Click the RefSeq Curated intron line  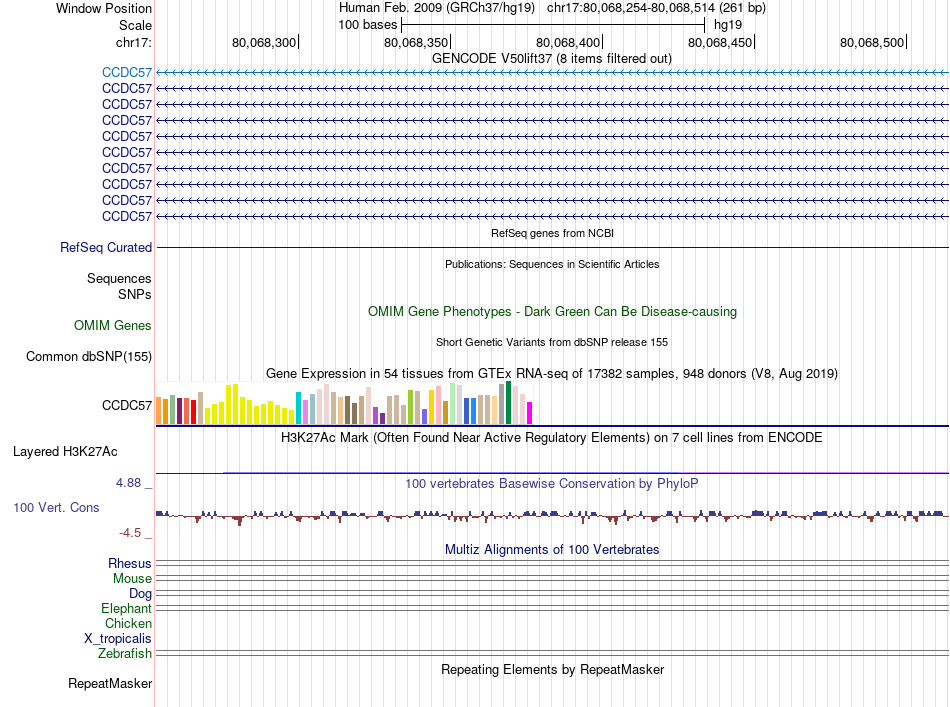pyautogui.click(x=552, y=247)
